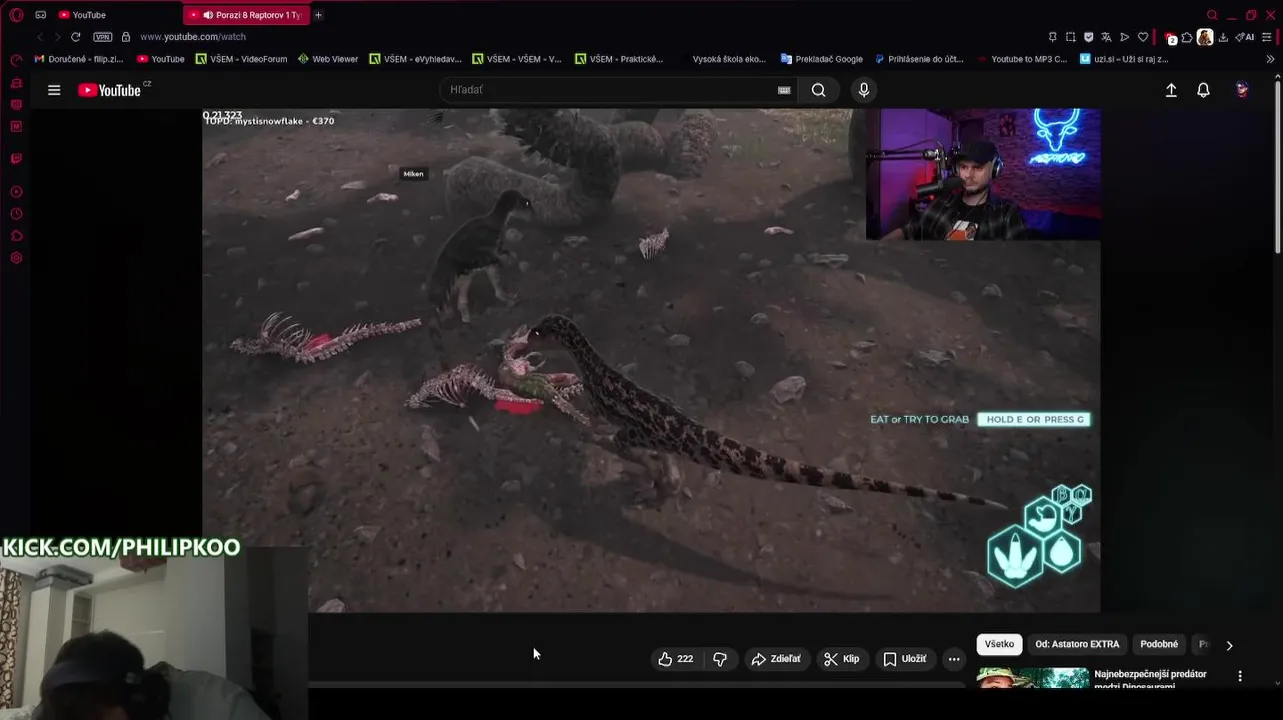Open the on-screen keyboard in search box
The image size is (1283, 720).
[784, 90]
